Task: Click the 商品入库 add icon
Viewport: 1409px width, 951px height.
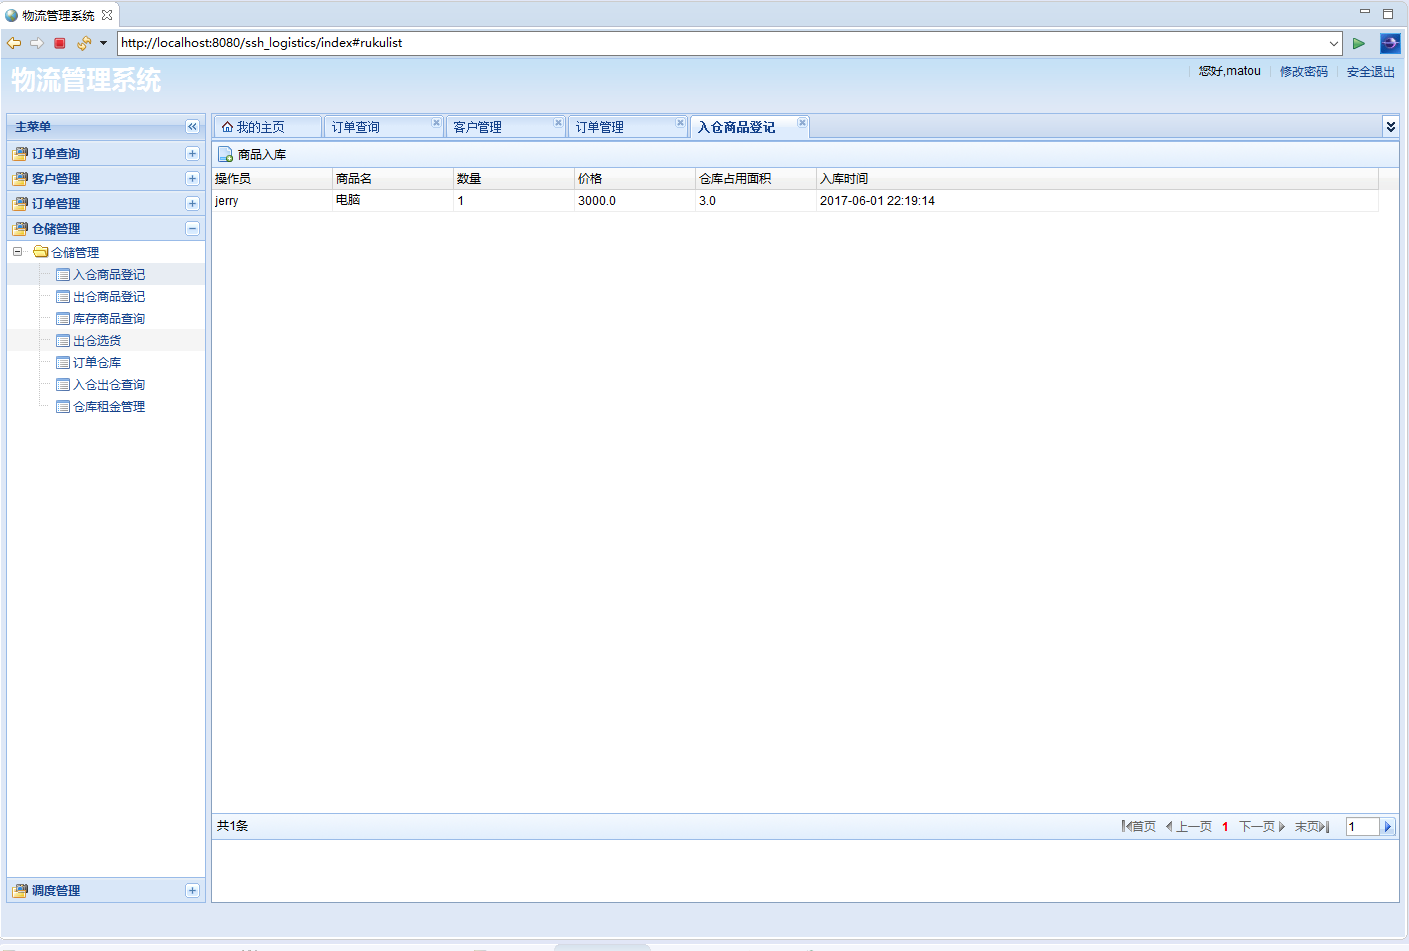Action: click(x=226, y=155)
